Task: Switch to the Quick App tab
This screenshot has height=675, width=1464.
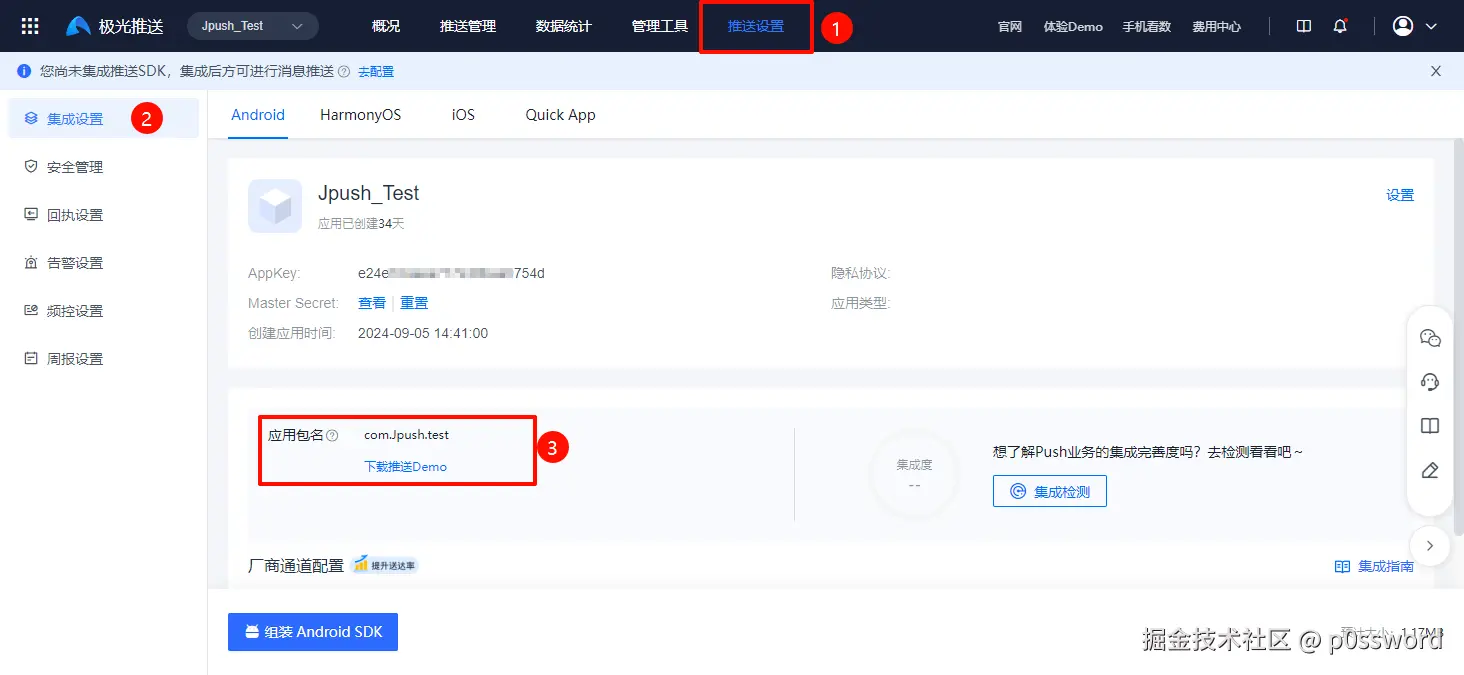Action: 561,115
